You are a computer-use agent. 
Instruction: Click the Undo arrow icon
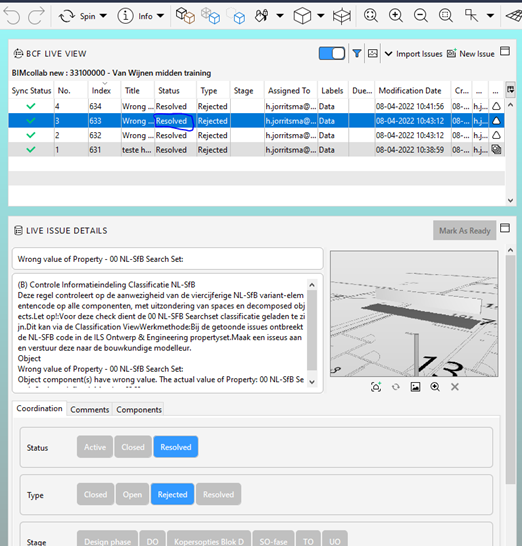12,16
